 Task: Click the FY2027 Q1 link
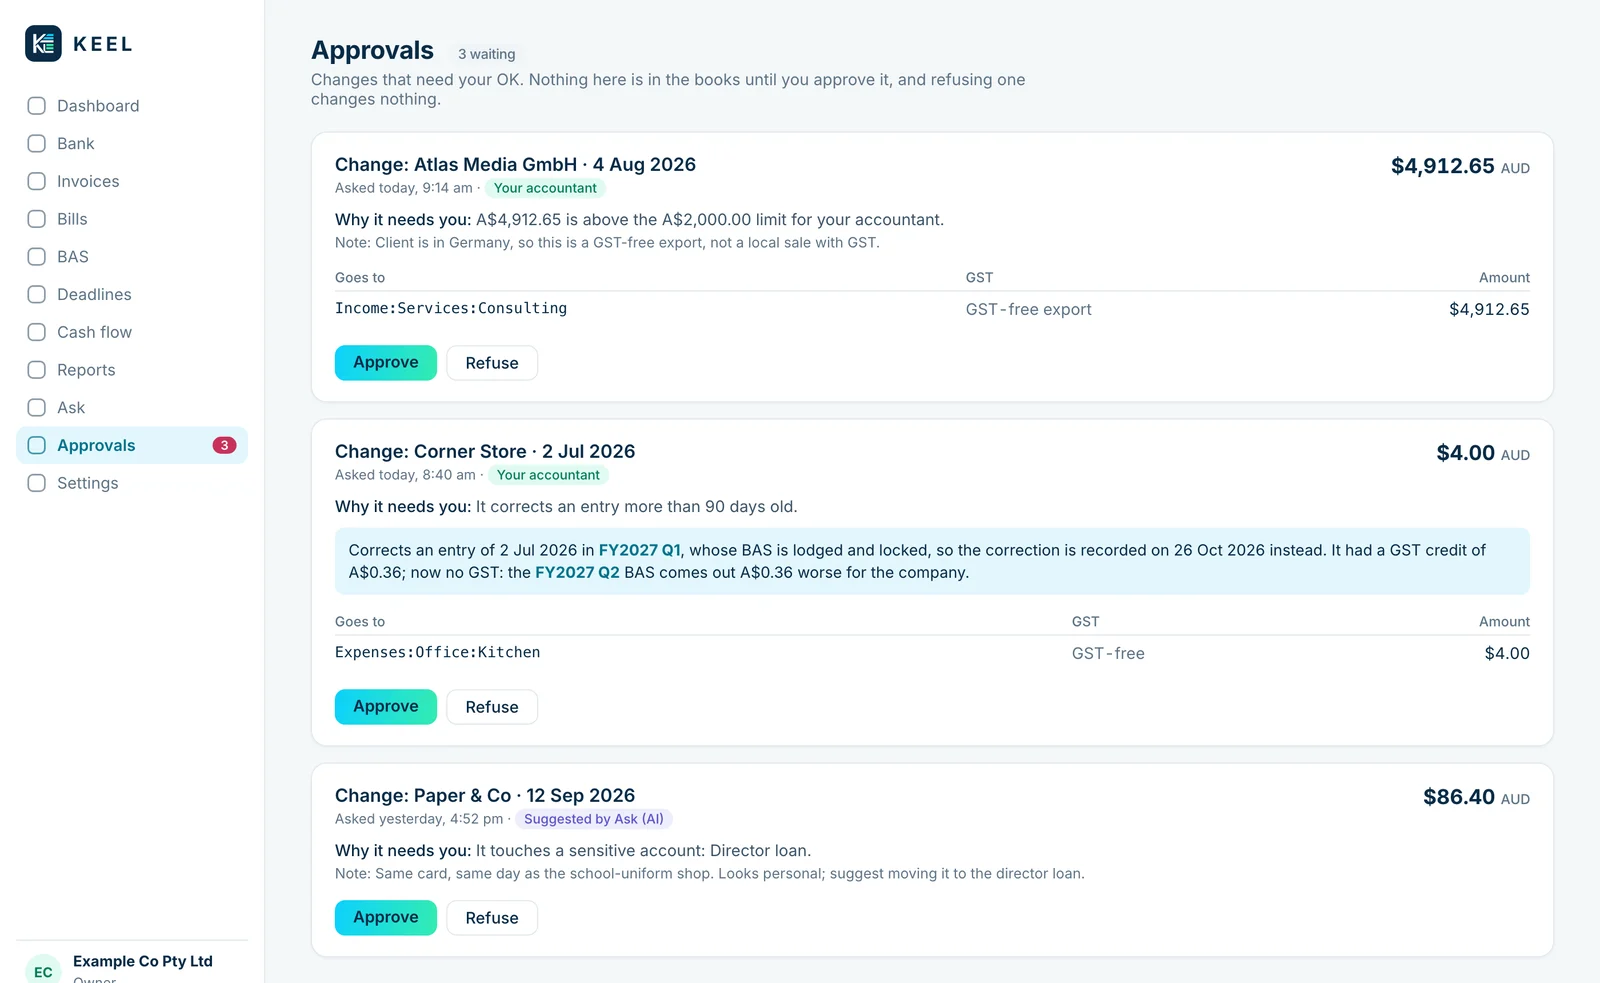tap(640, 550)
